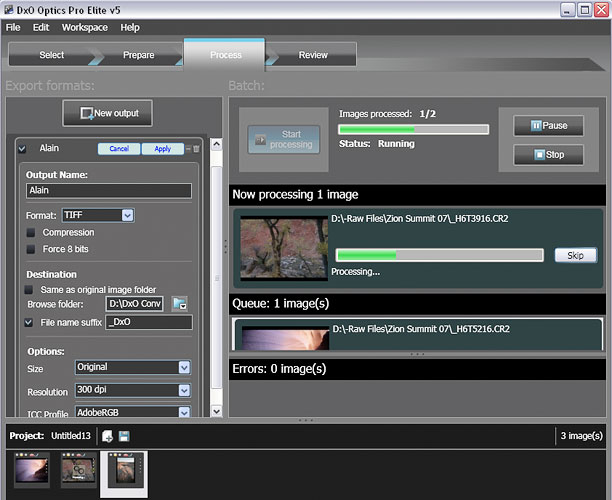Pause the batch processing
Screen dimensions: 612x500
coord(549,126)
